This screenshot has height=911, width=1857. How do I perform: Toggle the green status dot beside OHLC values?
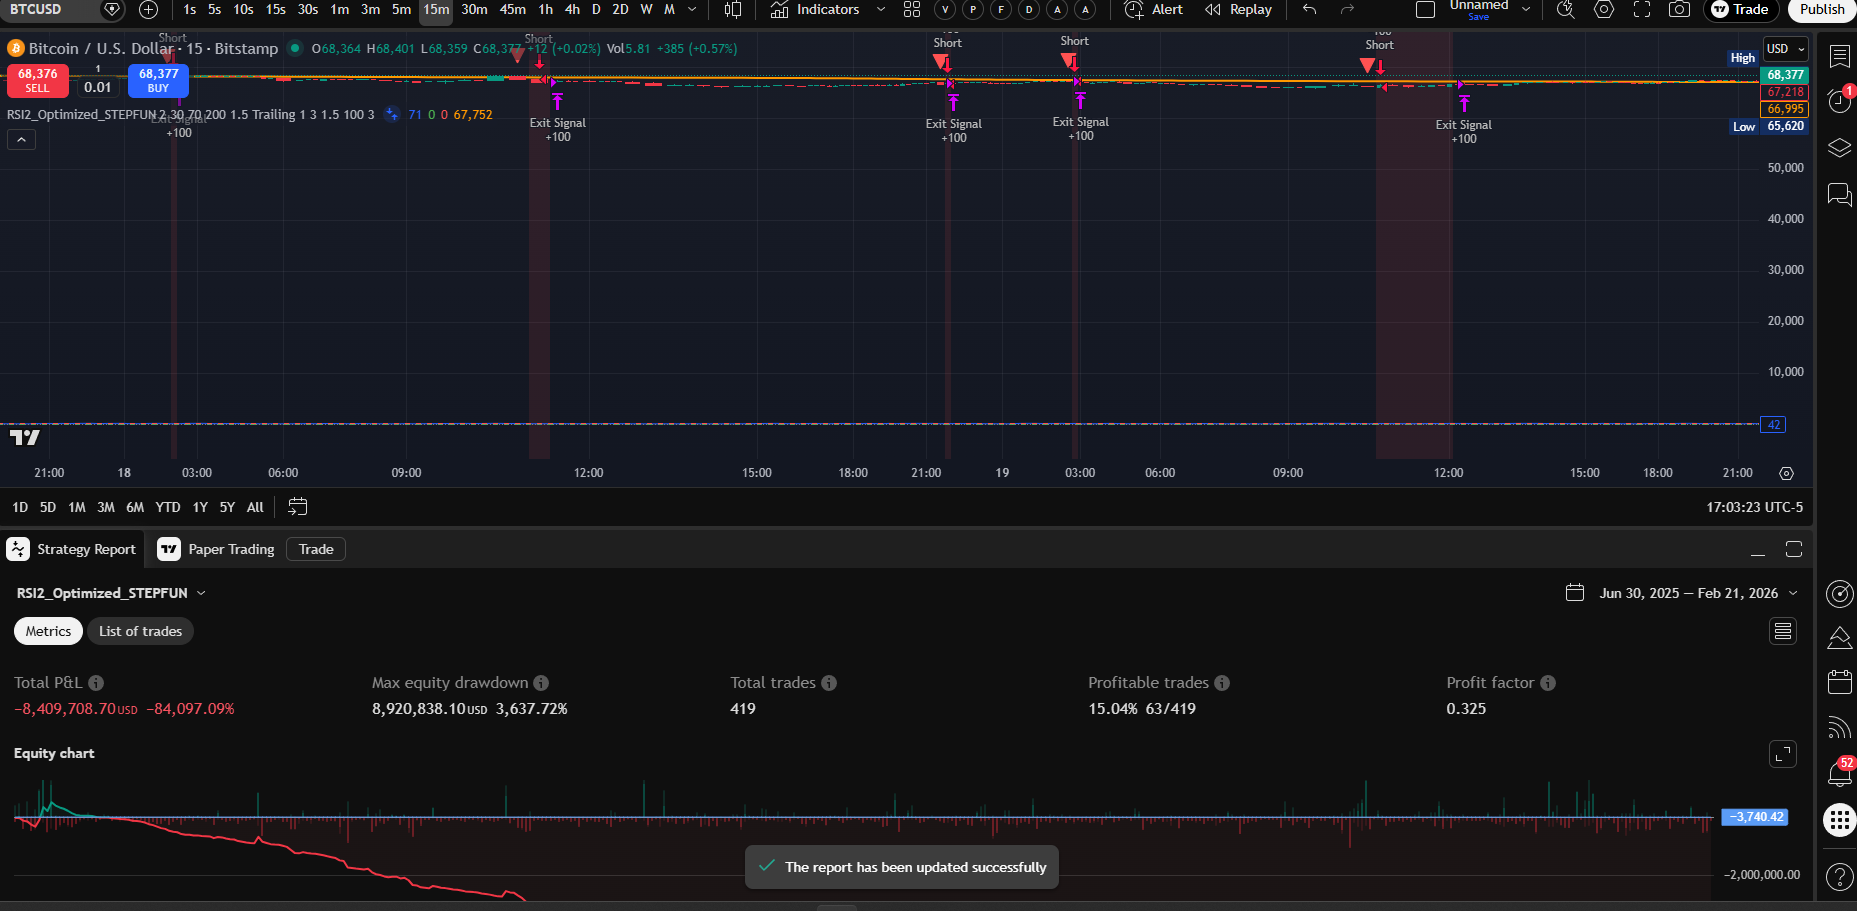pos(294,47)
